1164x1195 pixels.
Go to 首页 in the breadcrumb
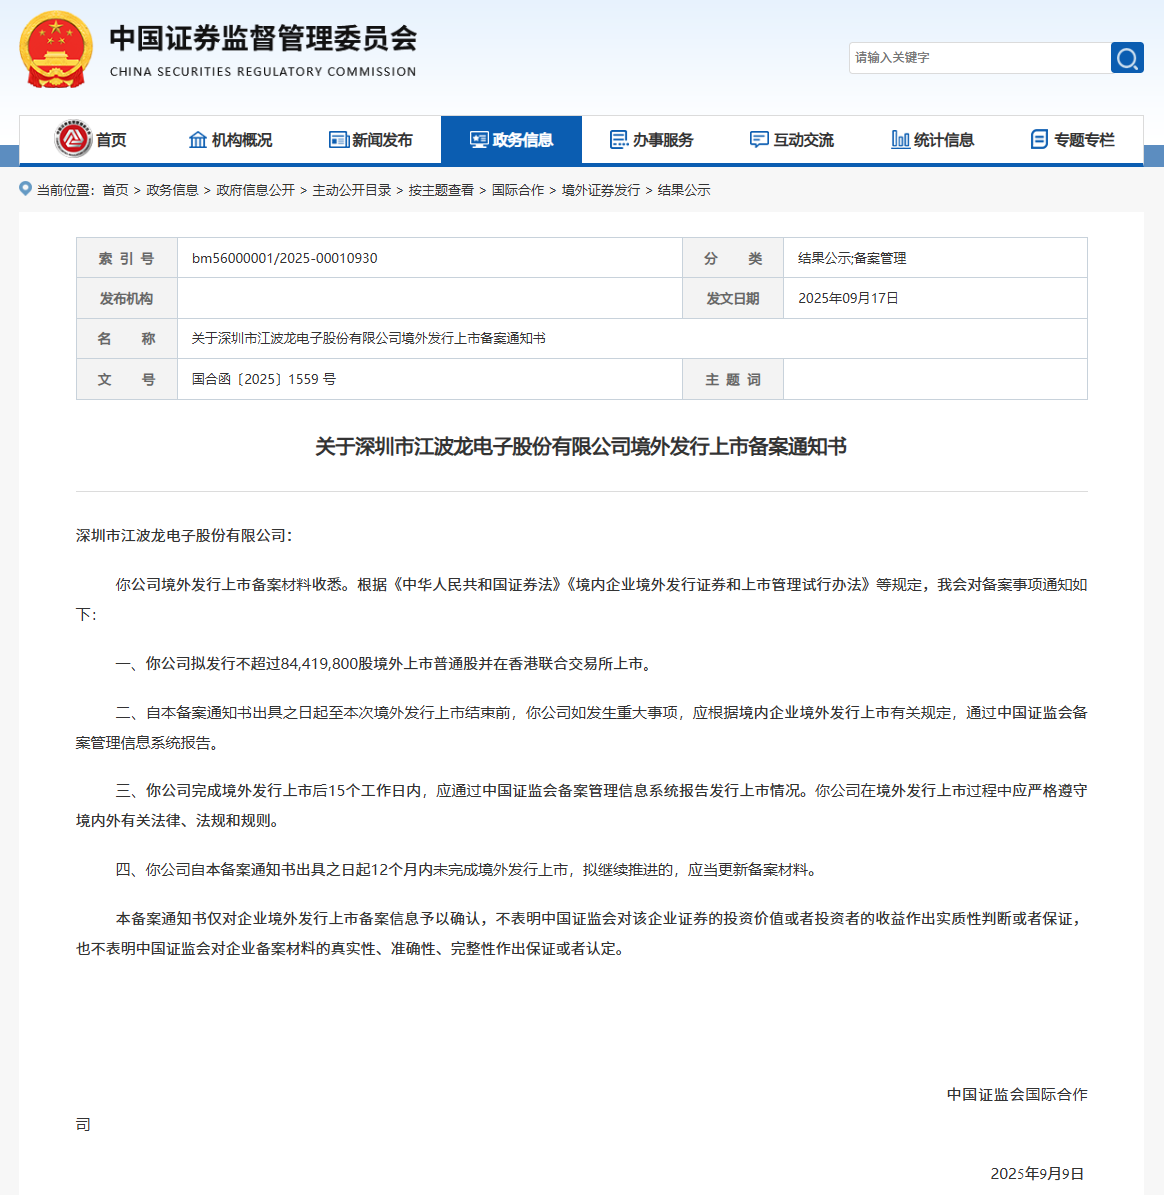(x=115, y=190)
